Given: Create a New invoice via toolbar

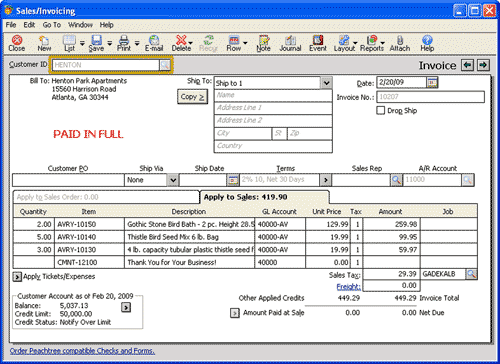Looking at the screenshot, I should coord(44,43).
